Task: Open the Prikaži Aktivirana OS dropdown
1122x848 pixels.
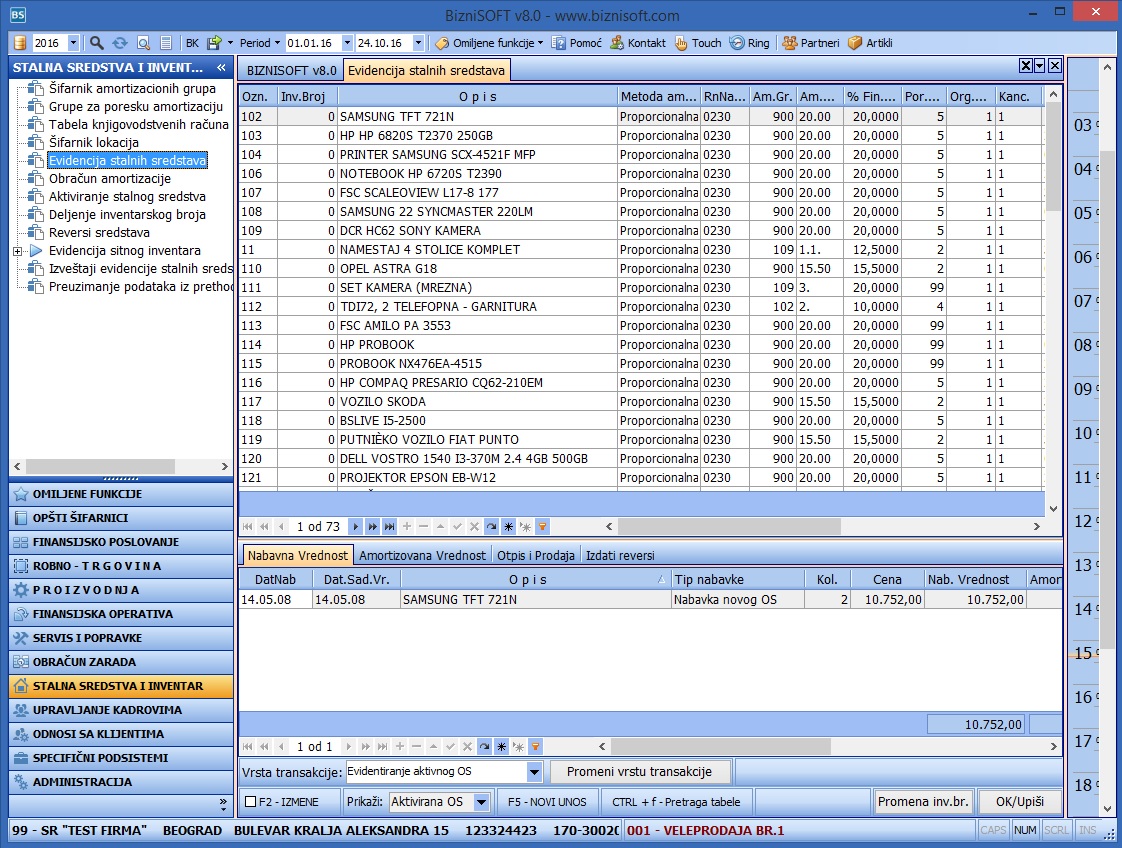Action: (x=482, y=802)
